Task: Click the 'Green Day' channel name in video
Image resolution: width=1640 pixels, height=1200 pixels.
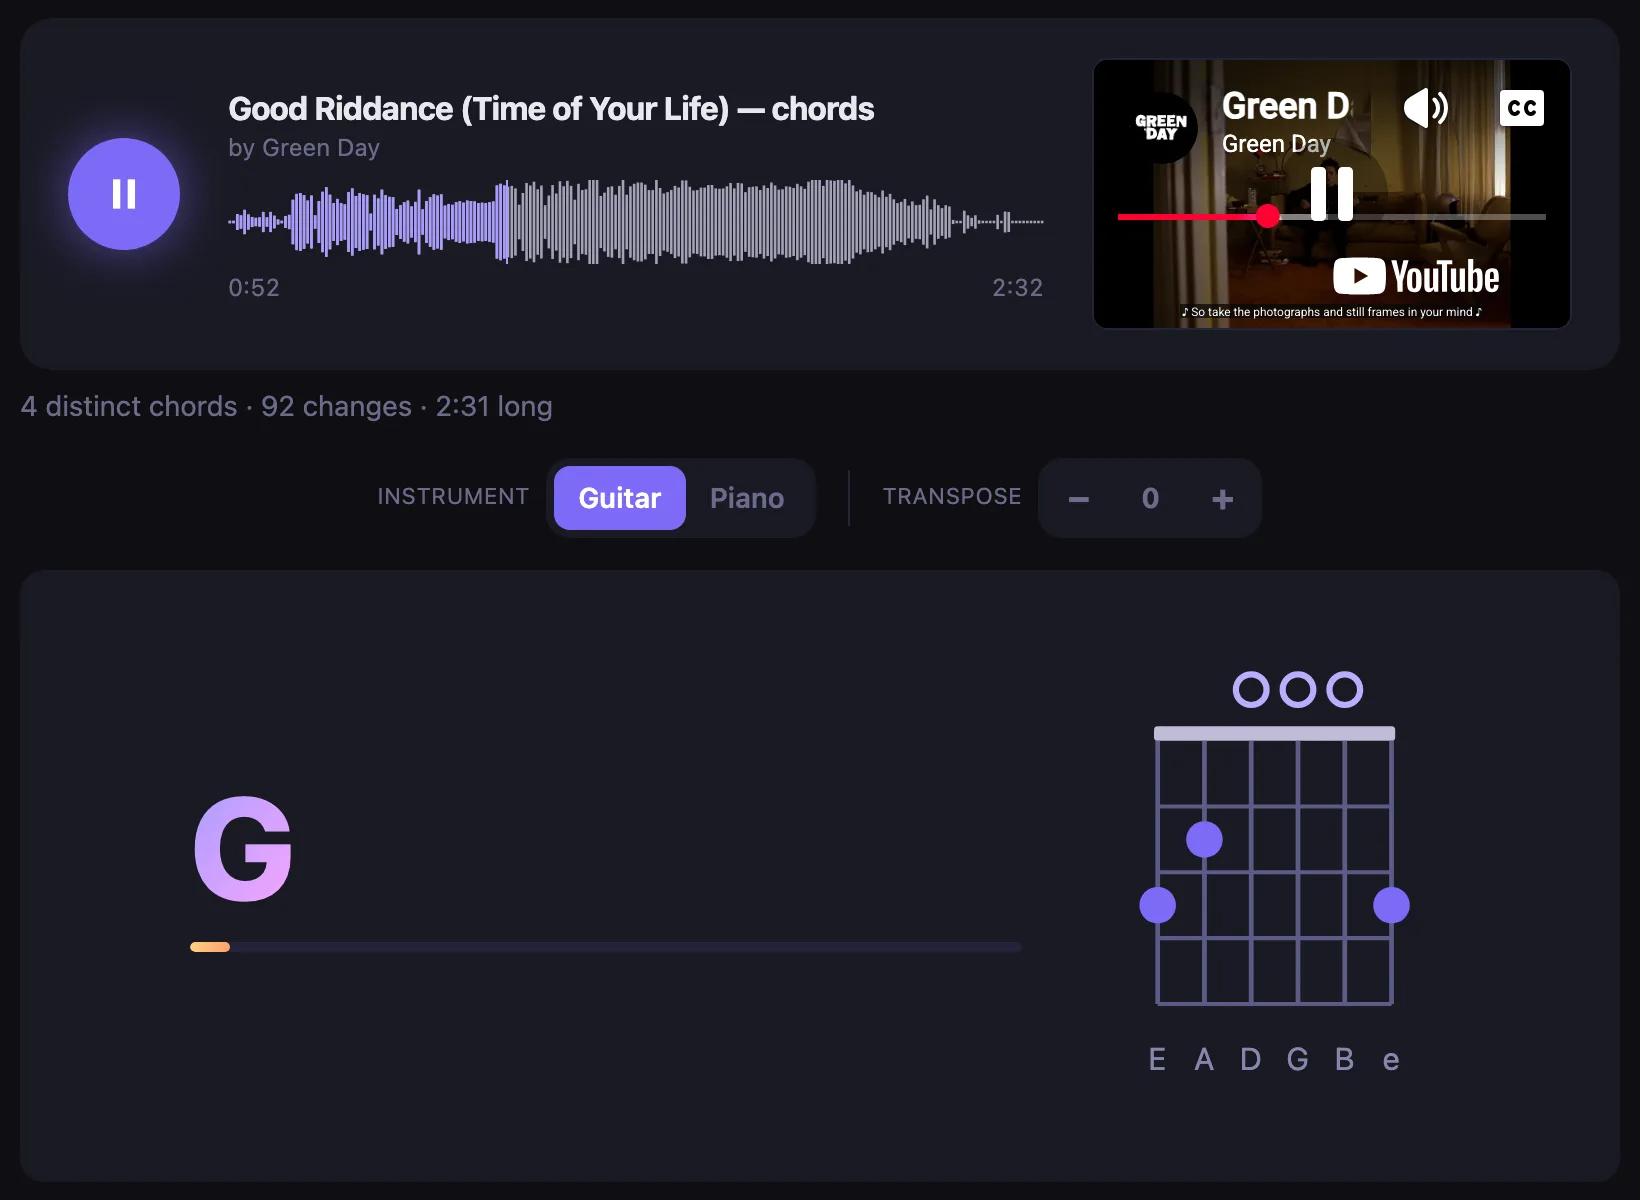Action: 1276,144
